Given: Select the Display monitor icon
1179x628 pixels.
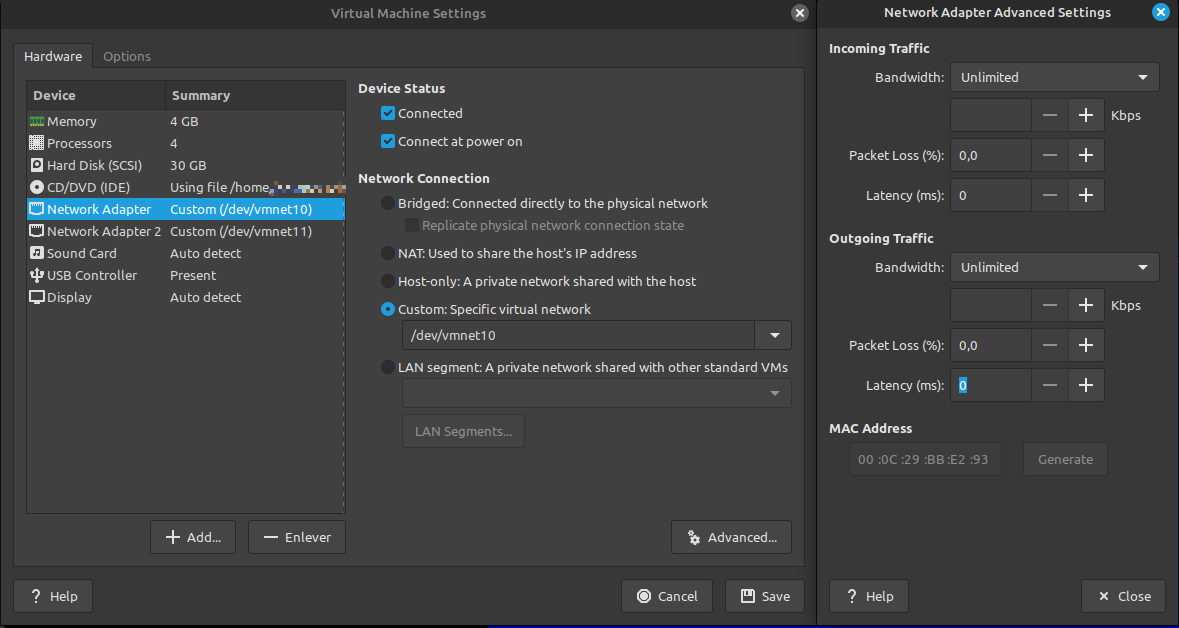Looking at the screenshot, I should (x=37, y=296).
